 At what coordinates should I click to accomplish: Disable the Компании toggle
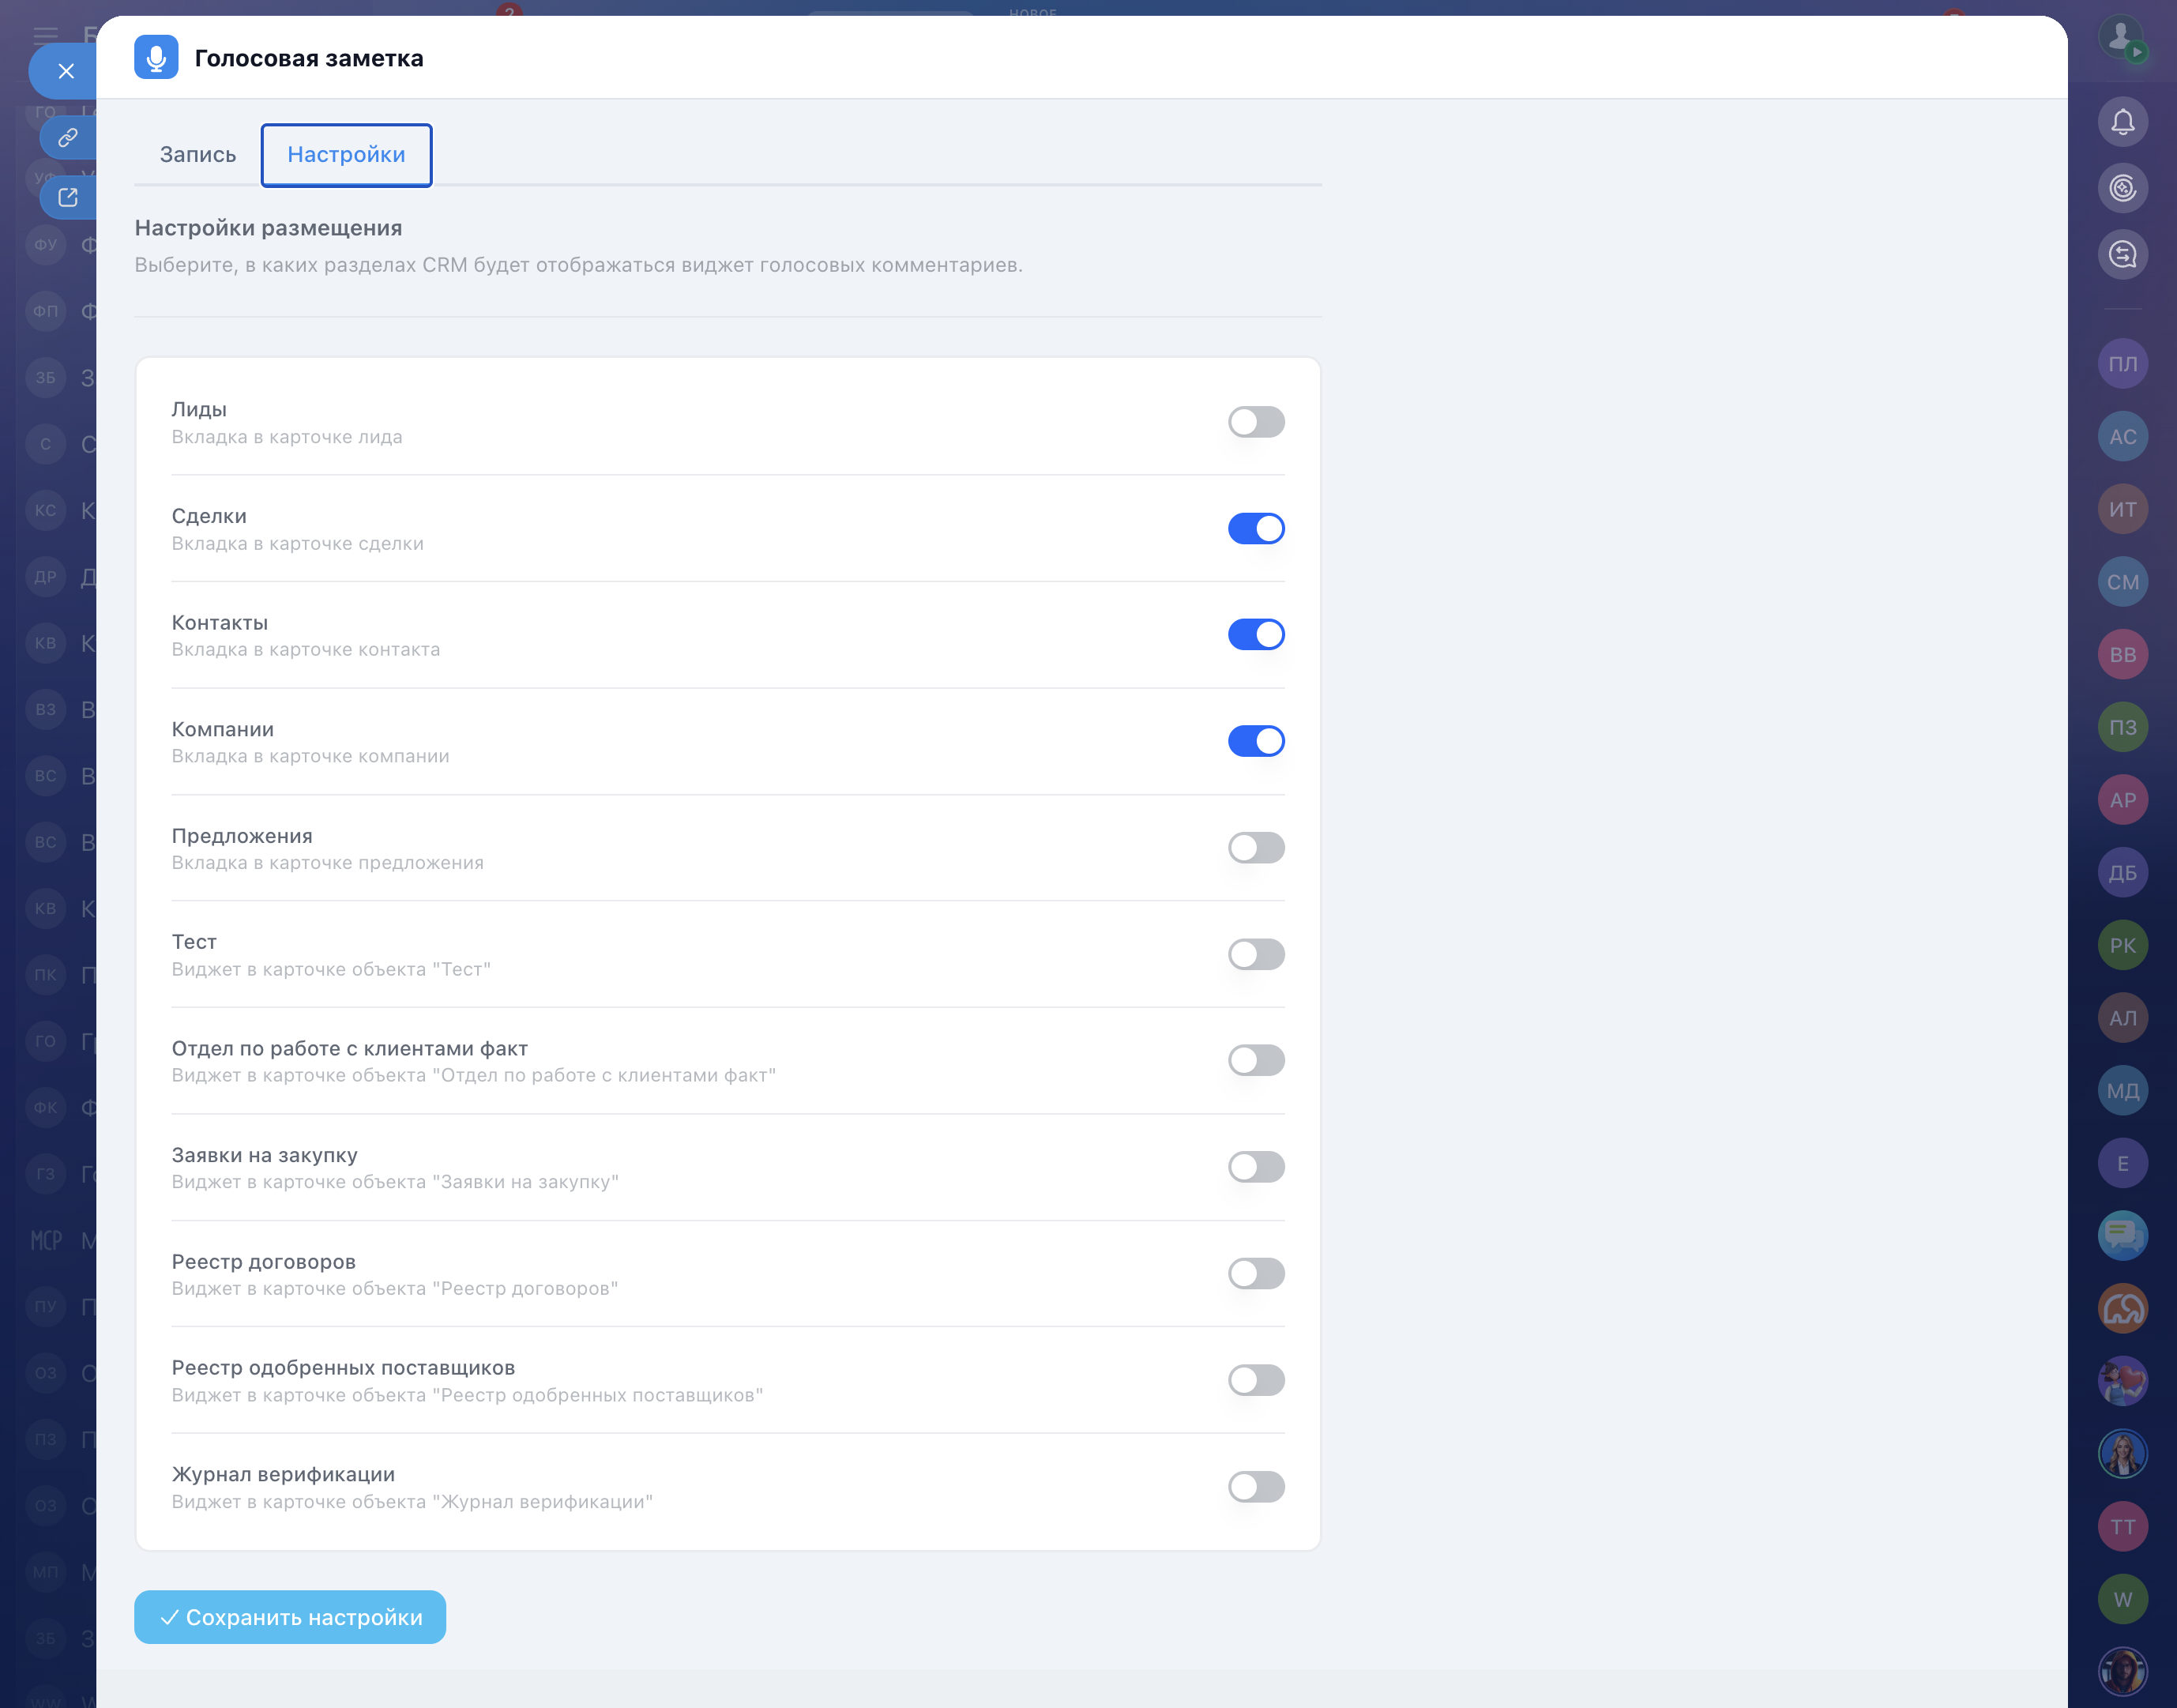(1256, 741)
